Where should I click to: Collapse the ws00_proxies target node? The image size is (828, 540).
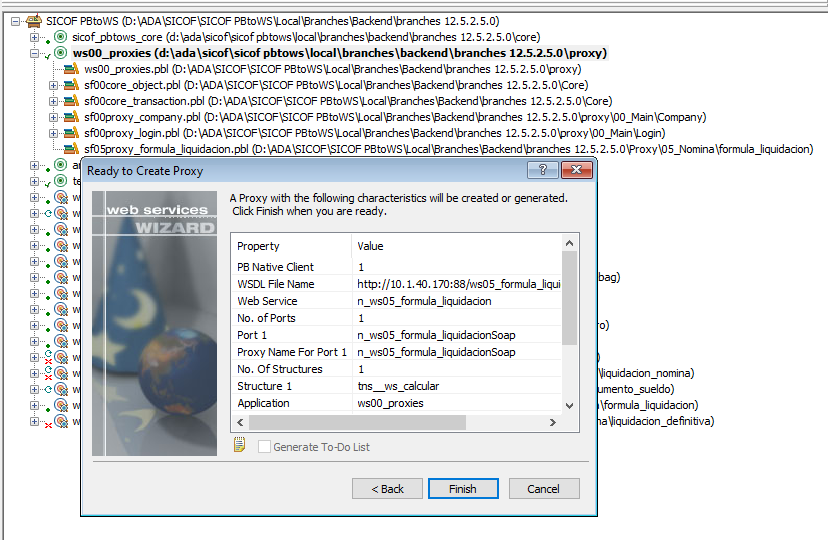point(35,53)
